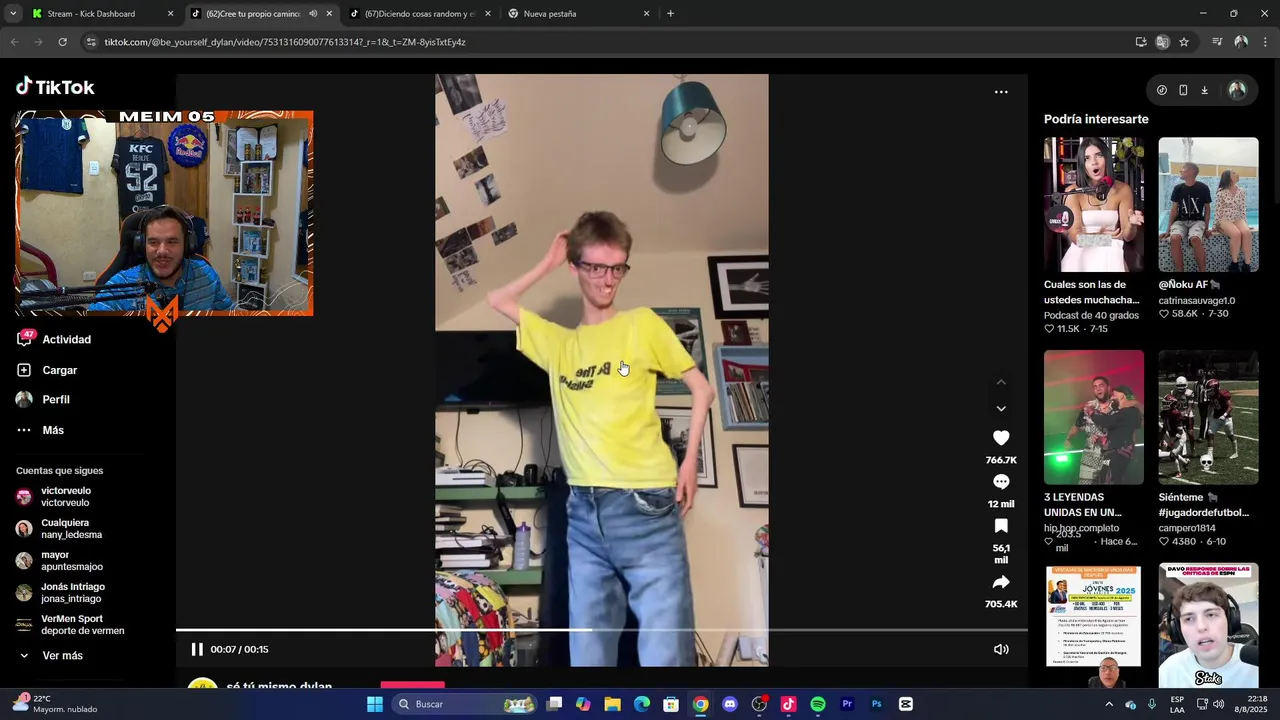This screenshot has height=720, width=1280.
Task: Close the Kick Dashboard tab
Action: tap(170, 14)
